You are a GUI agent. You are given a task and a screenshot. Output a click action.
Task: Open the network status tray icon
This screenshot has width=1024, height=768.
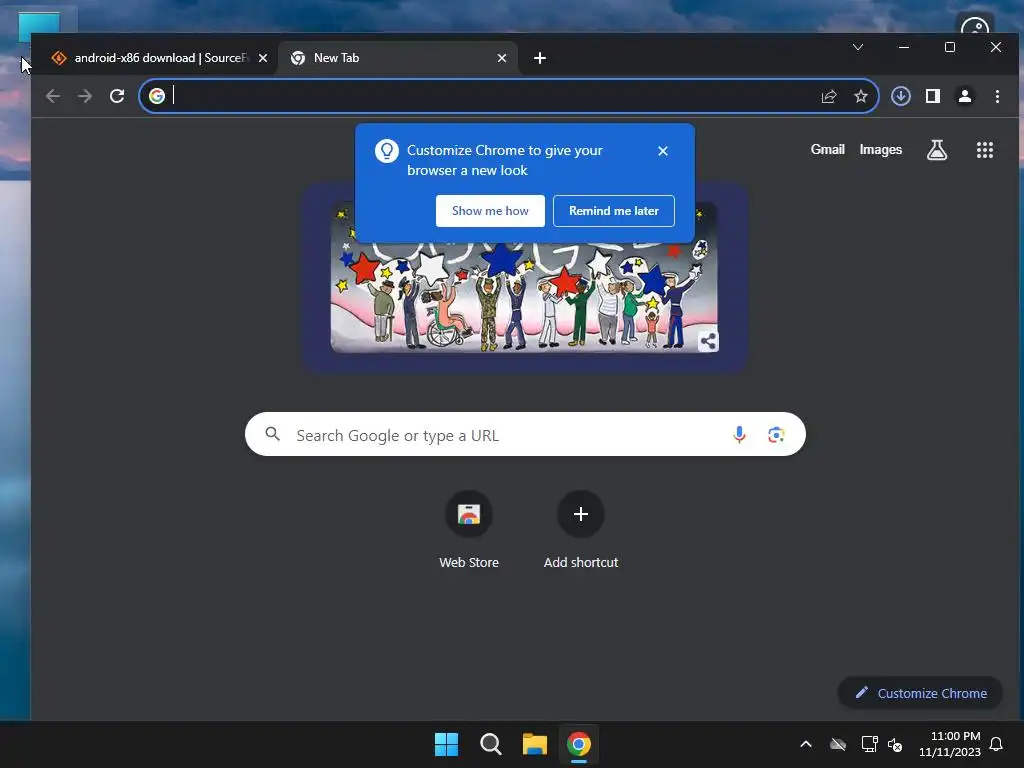(869, 744)
